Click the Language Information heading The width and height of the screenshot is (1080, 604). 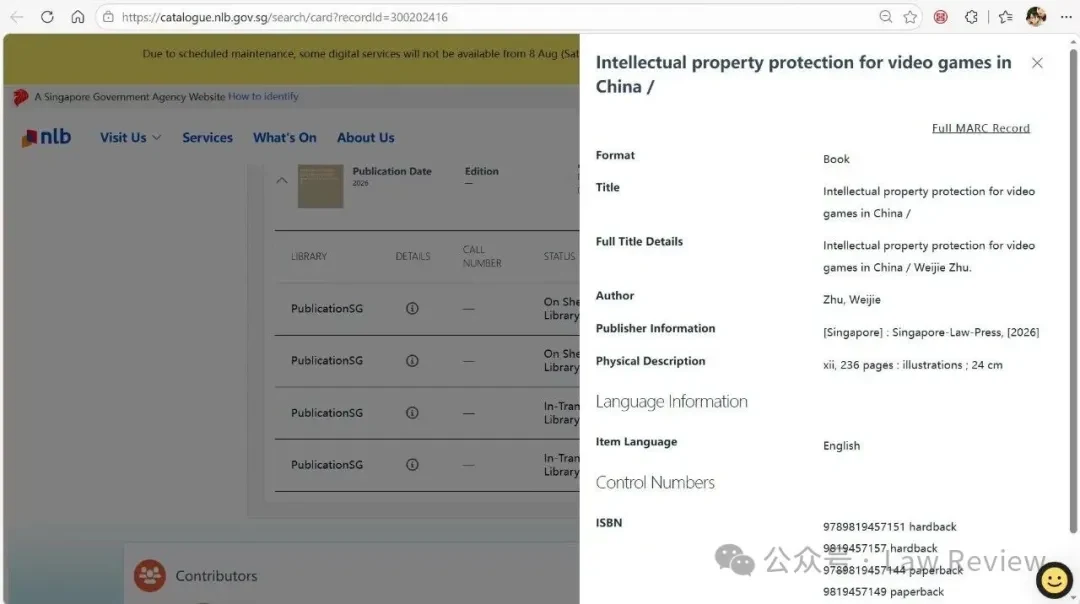672,402
